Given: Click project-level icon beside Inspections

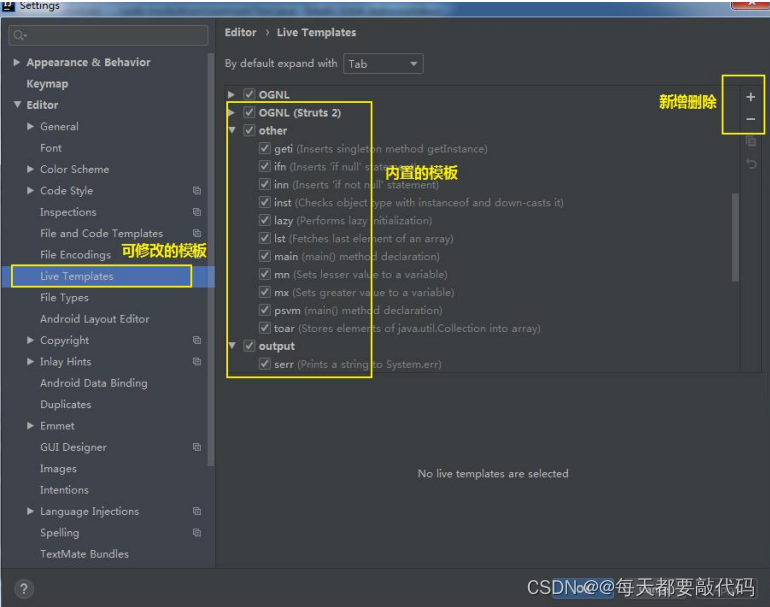Looking at the screenshot, I should click(197, 212).
